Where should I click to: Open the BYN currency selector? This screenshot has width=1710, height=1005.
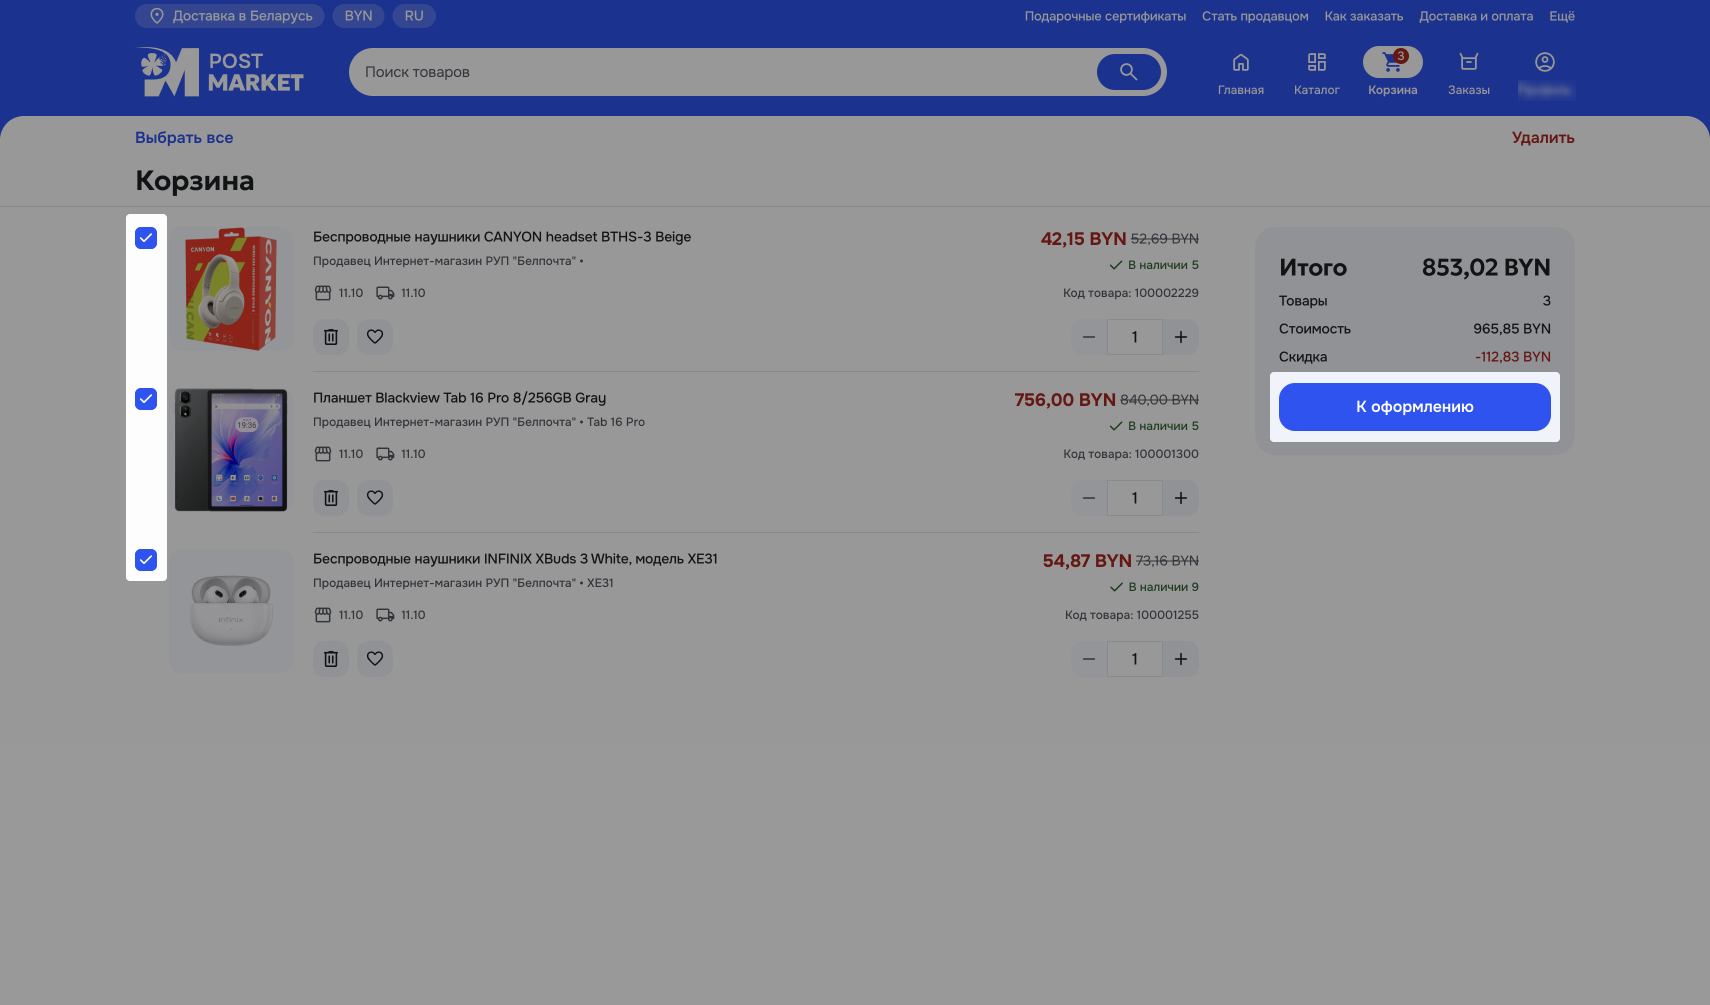point(358,16)
